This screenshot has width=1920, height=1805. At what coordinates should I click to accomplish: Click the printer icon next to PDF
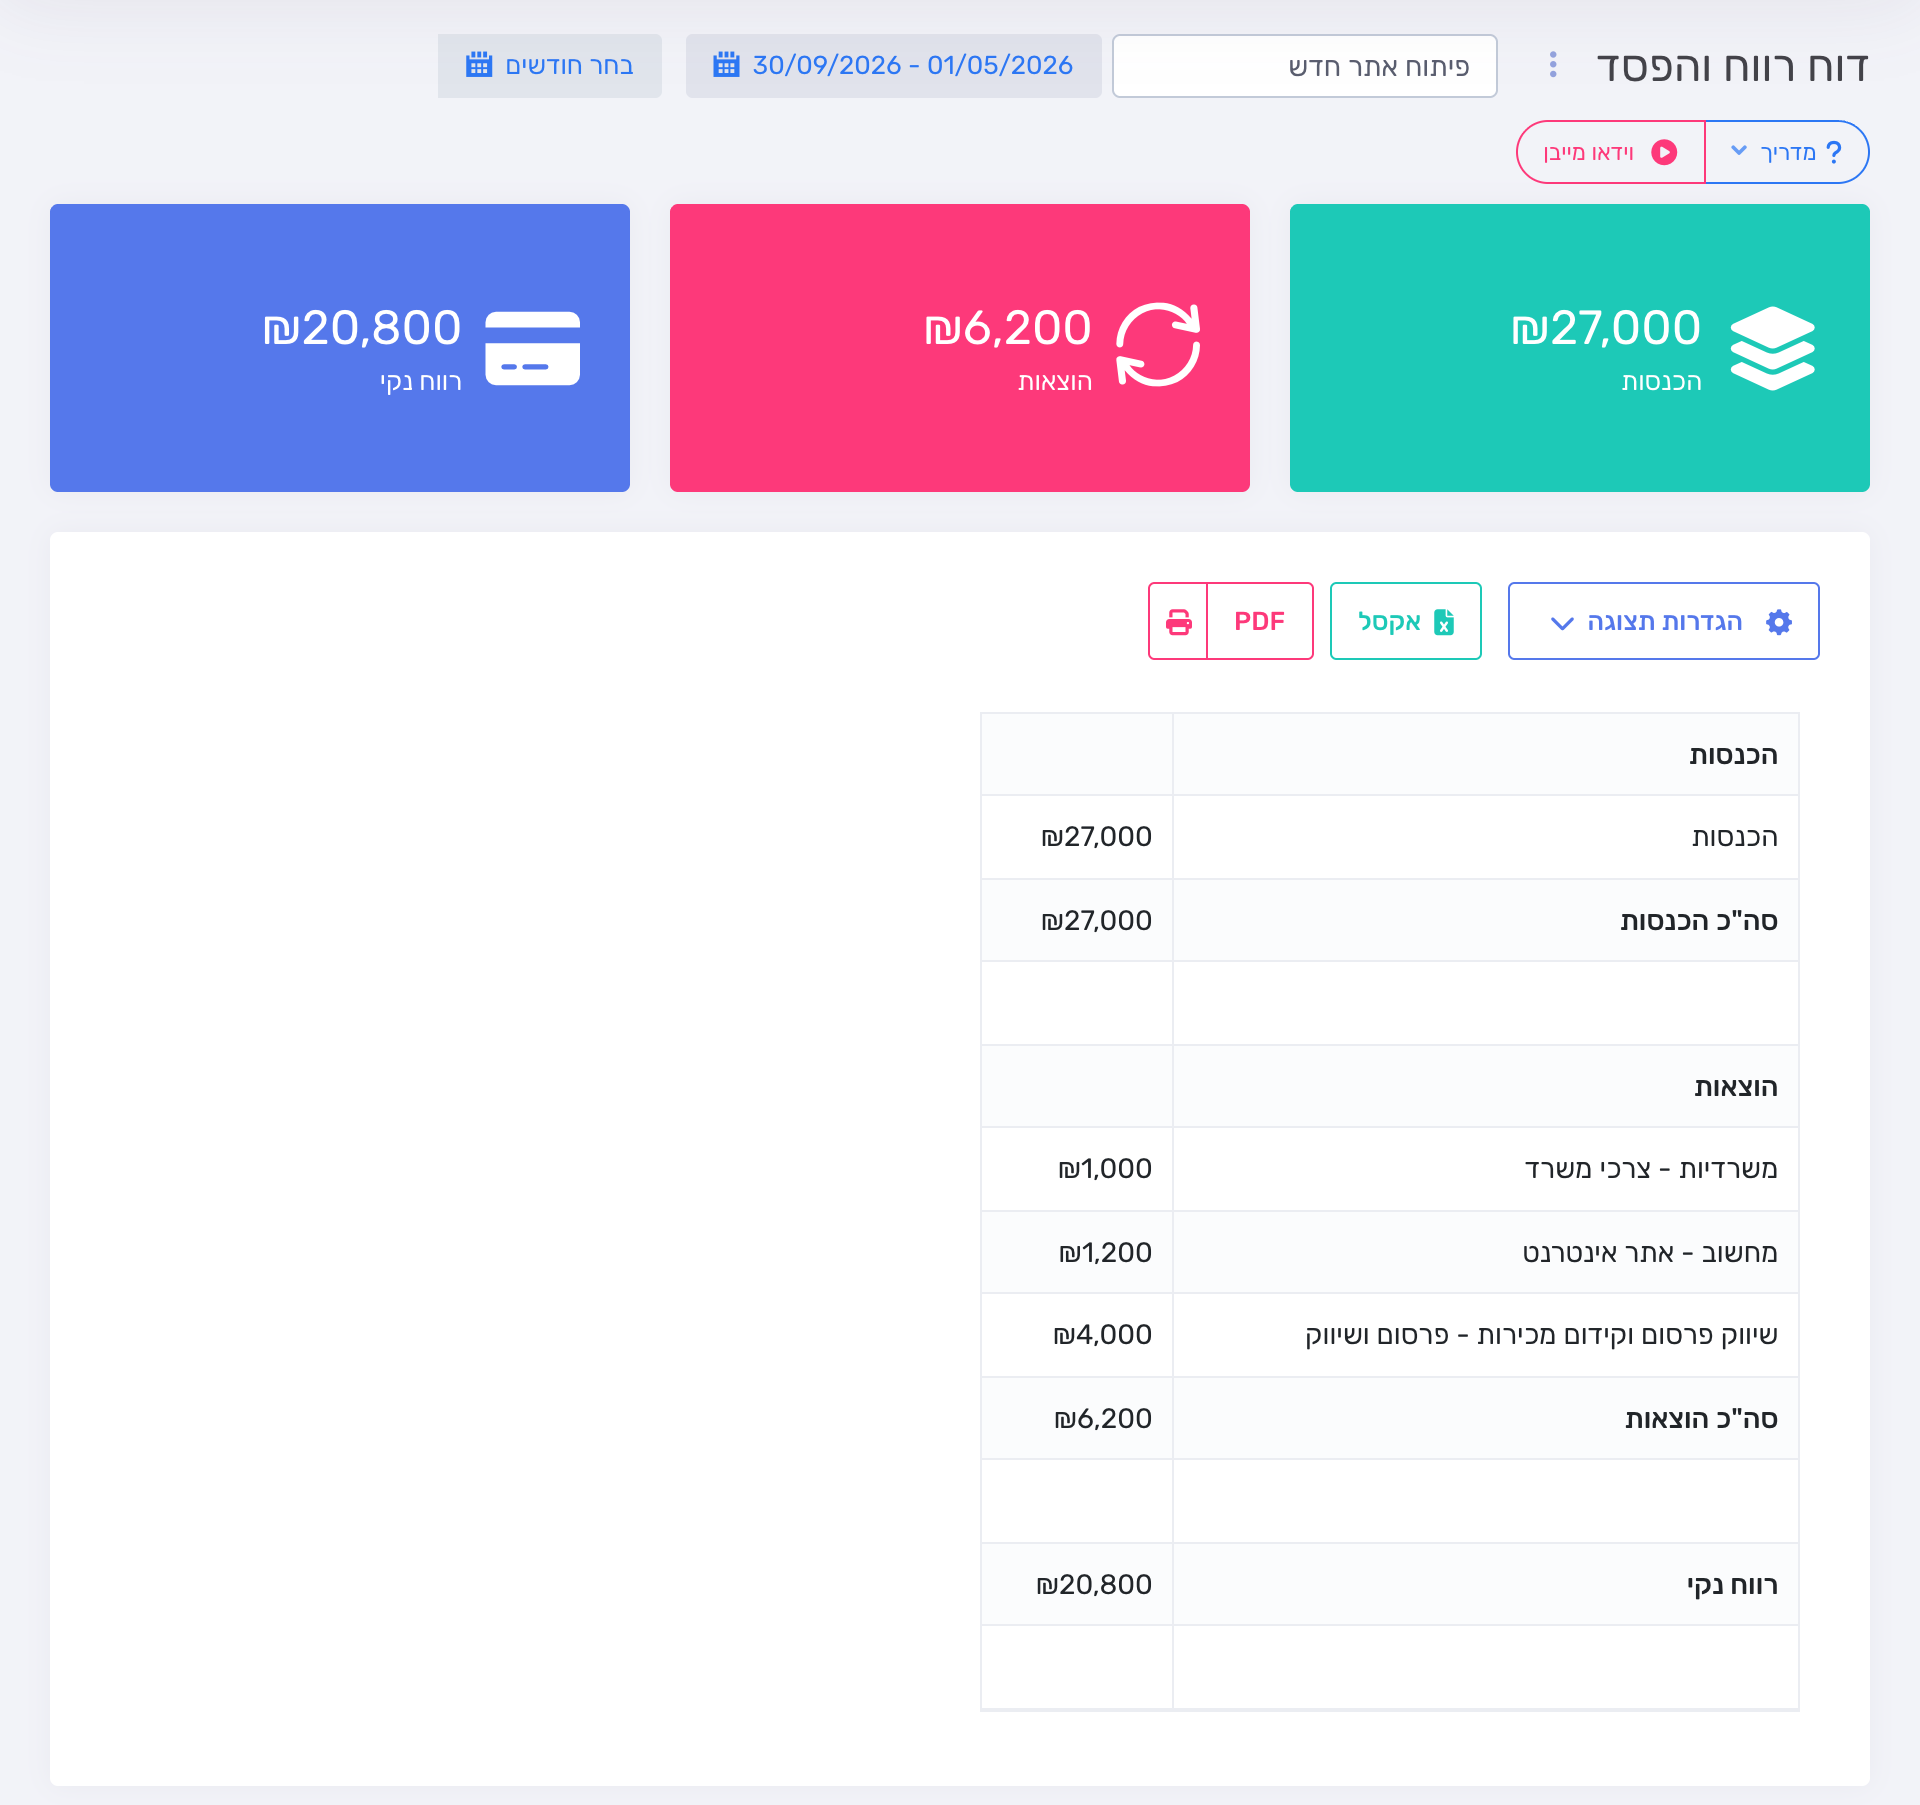coord(1179,622)
